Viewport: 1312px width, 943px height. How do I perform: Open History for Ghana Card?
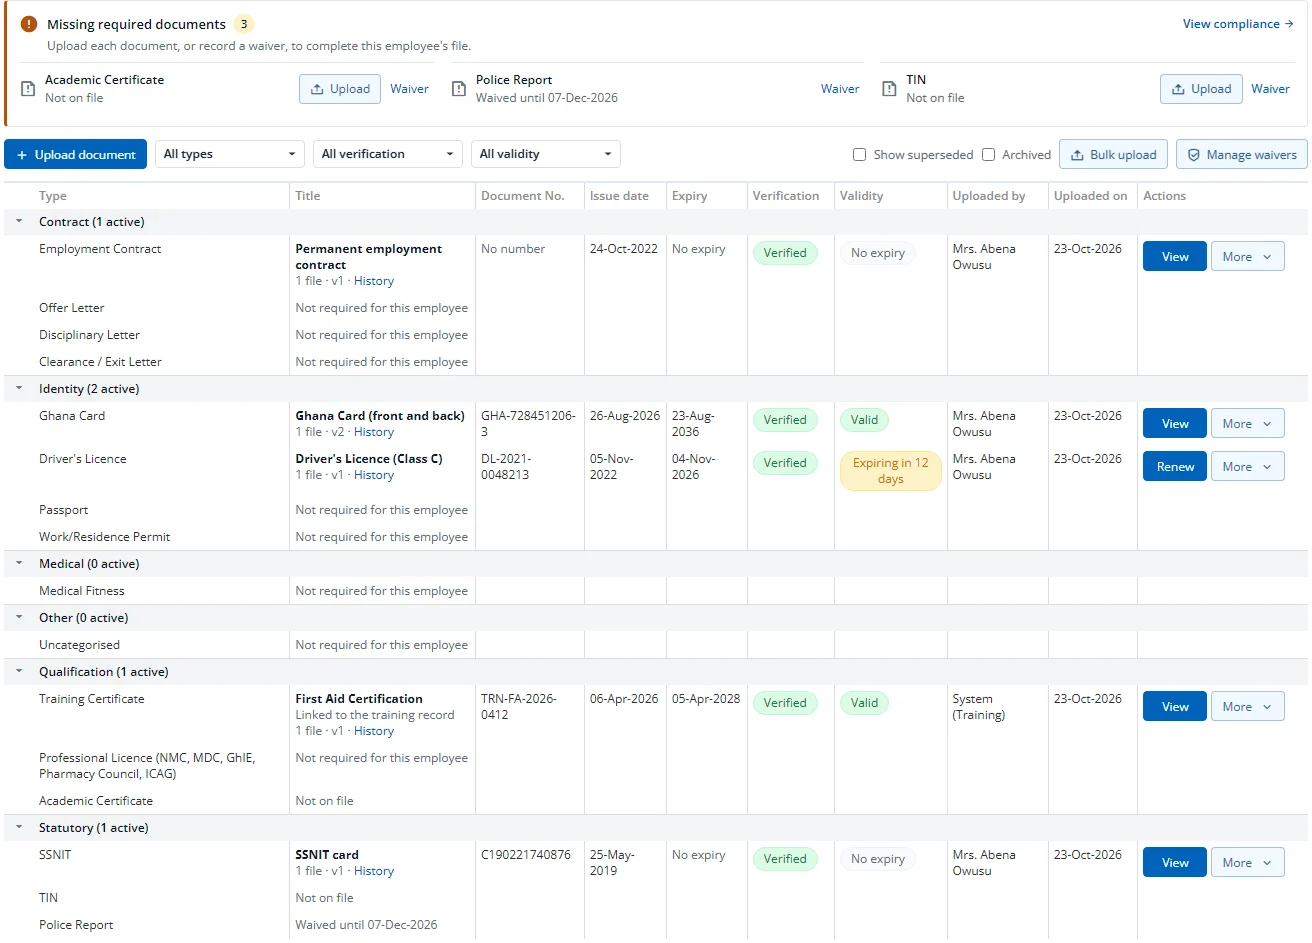(374, 432)
